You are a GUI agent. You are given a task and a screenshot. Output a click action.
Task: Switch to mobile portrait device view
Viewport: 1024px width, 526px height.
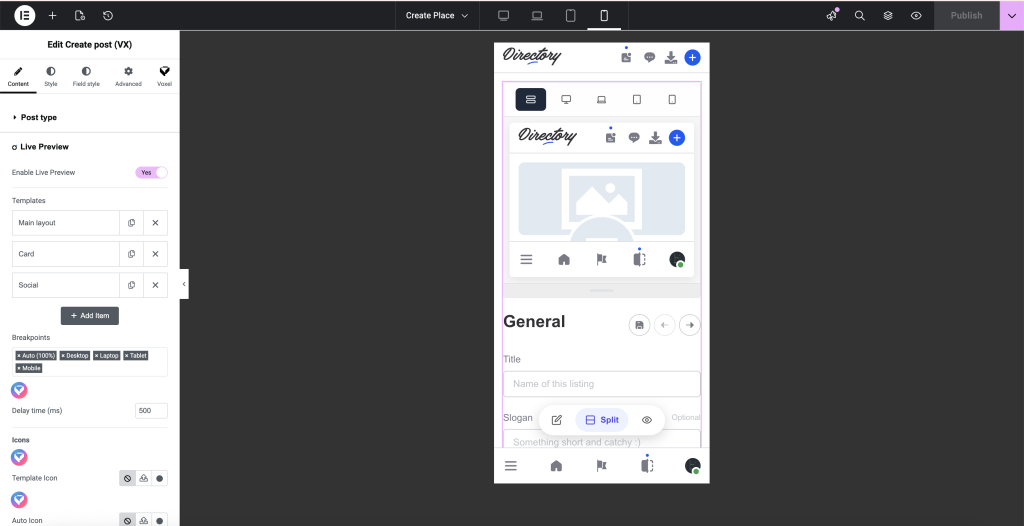(x=603, y=15)
